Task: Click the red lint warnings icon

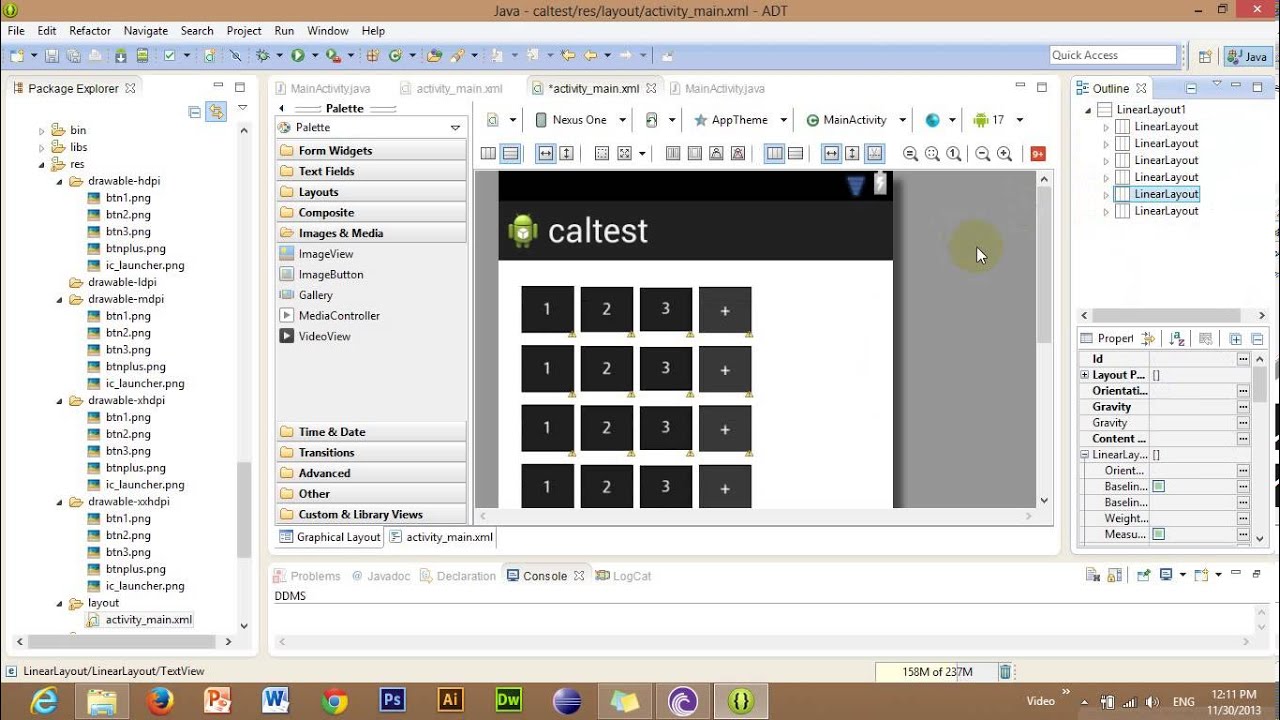Action: coord(1038,153)
